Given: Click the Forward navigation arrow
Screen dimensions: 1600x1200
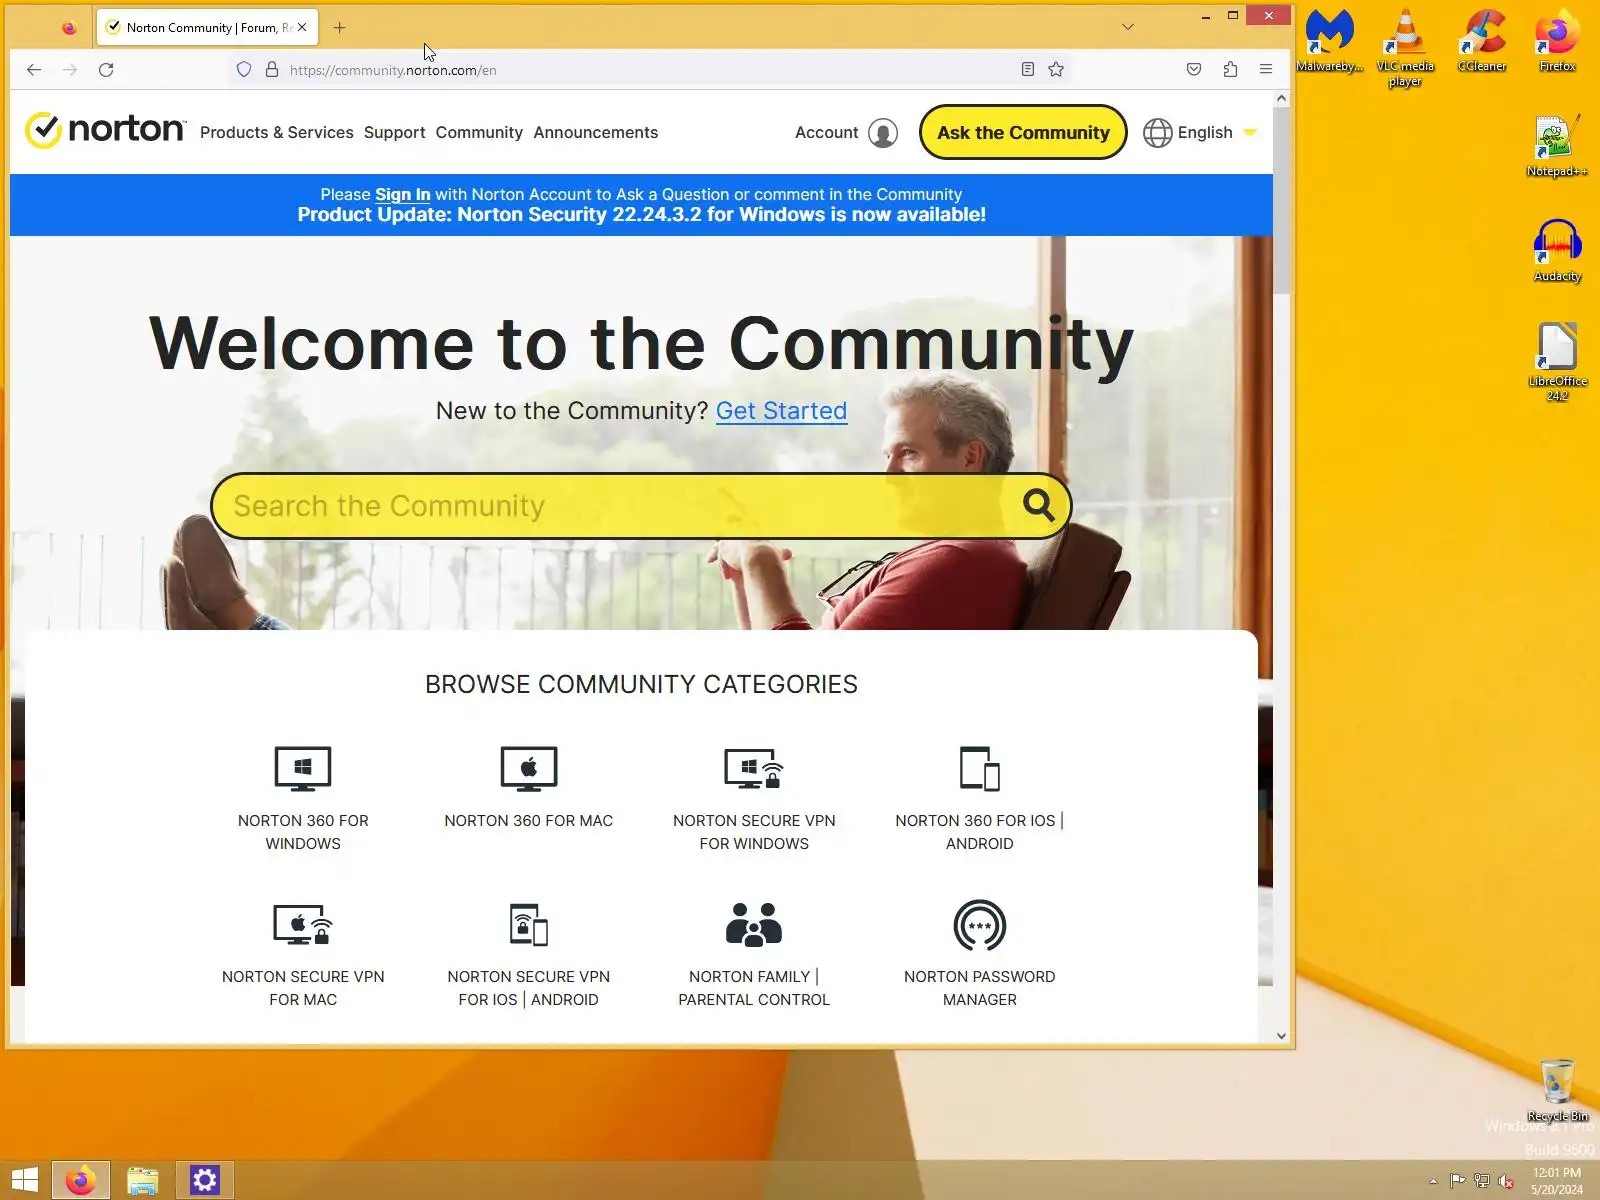Looking at the screenshot, I should (70, 70).
